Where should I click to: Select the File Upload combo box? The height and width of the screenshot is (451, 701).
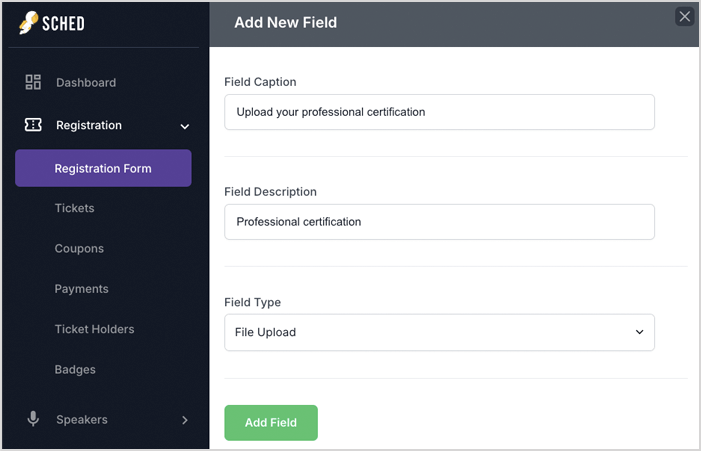click(439, 332)
